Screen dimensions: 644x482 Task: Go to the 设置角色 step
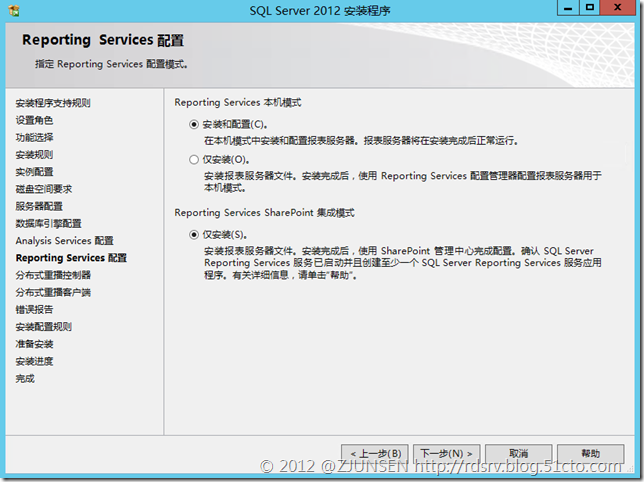pos(34,120)
